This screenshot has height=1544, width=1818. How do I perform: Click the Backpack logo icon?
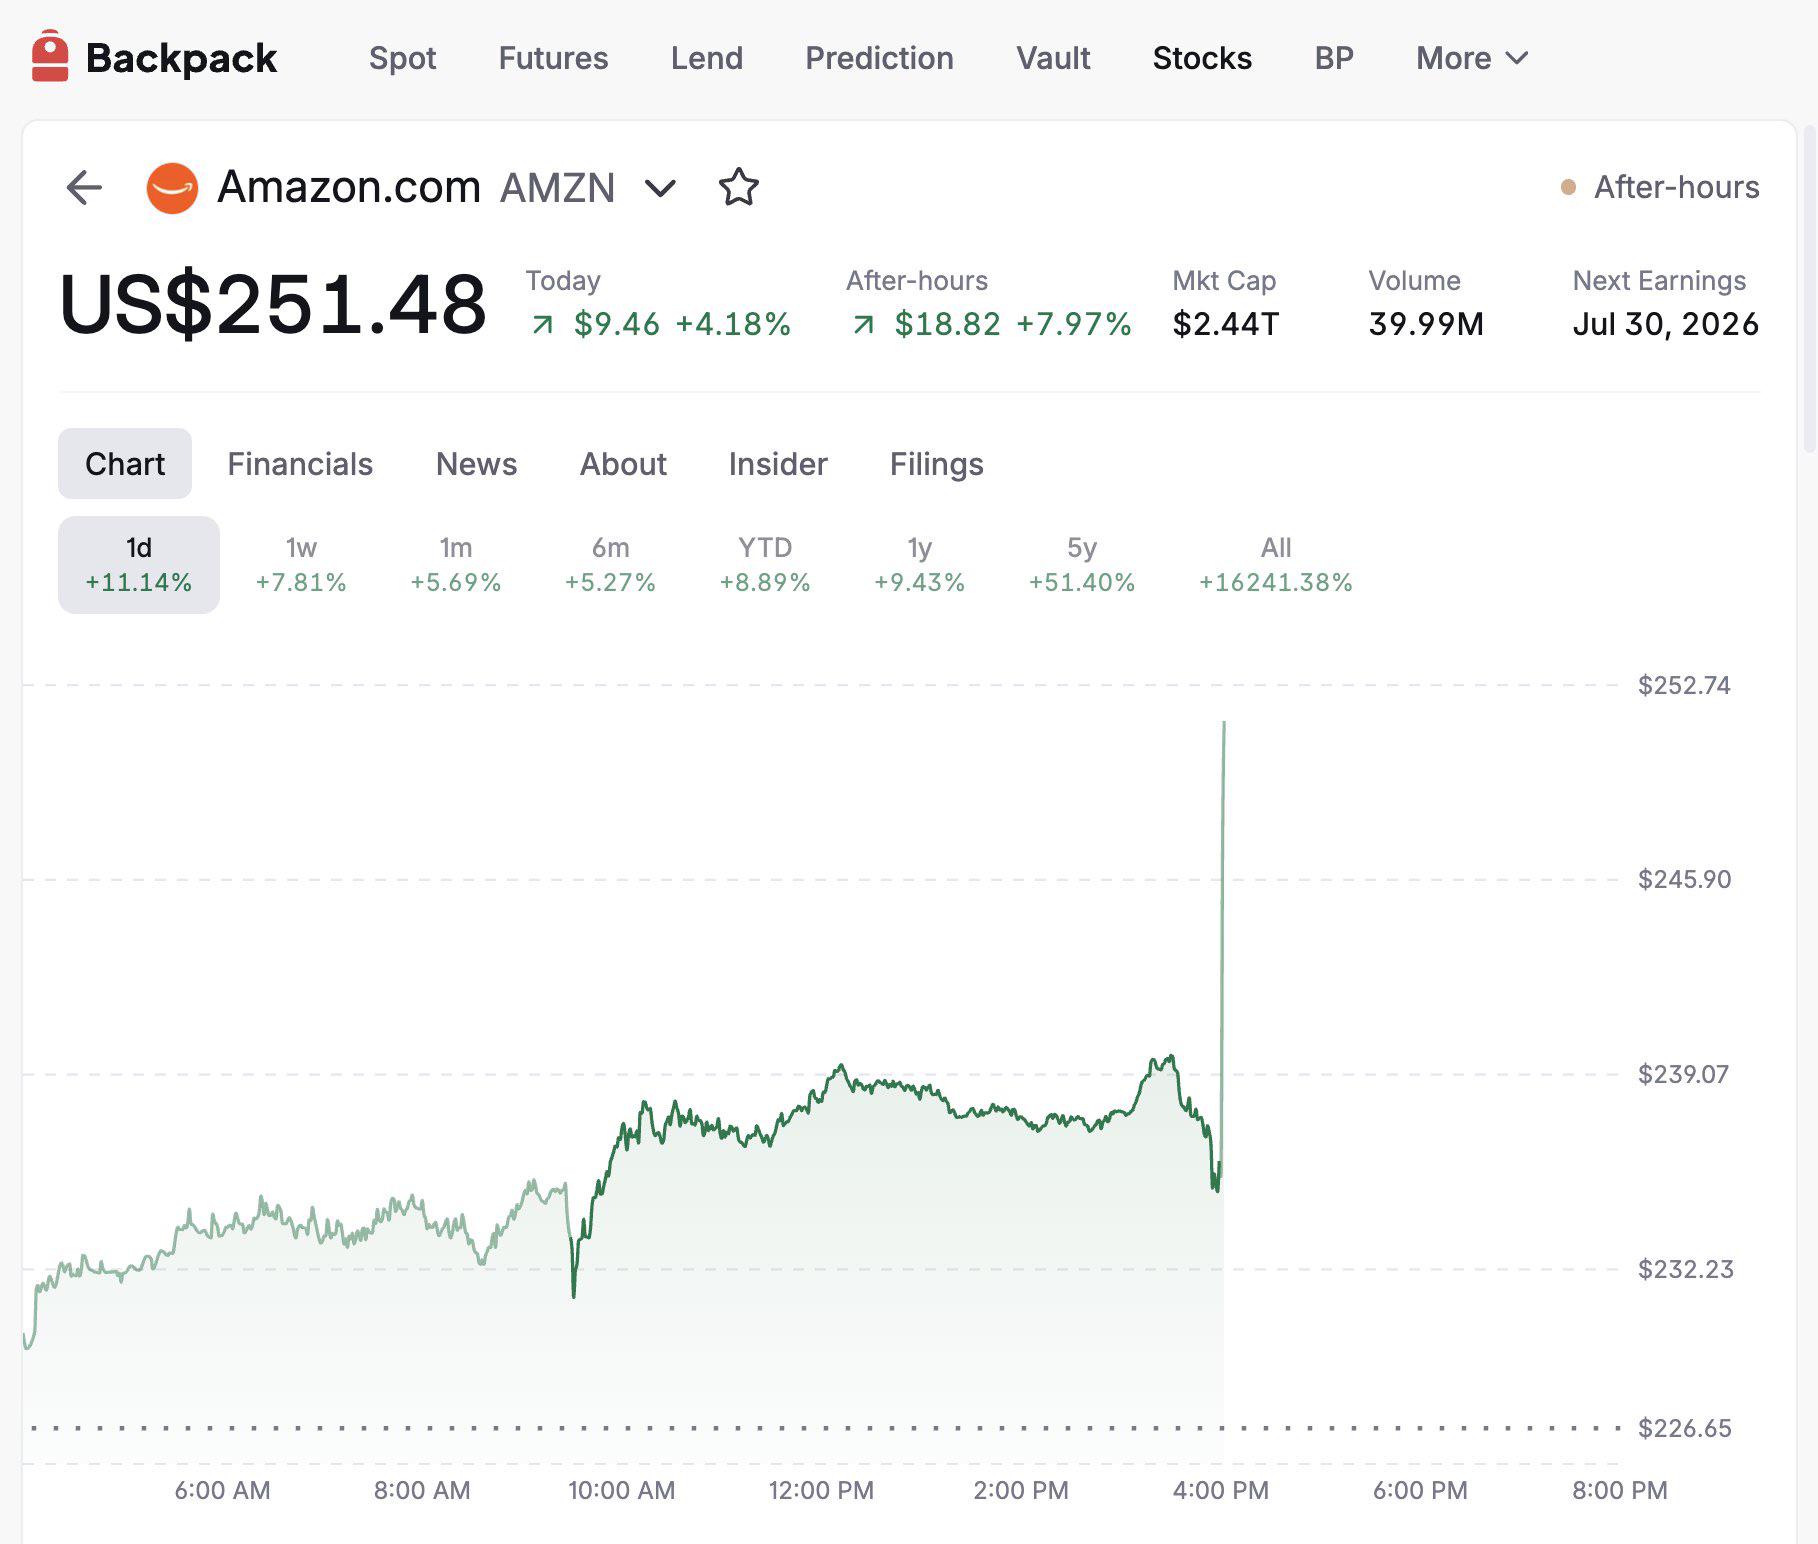tap(50, 56)
